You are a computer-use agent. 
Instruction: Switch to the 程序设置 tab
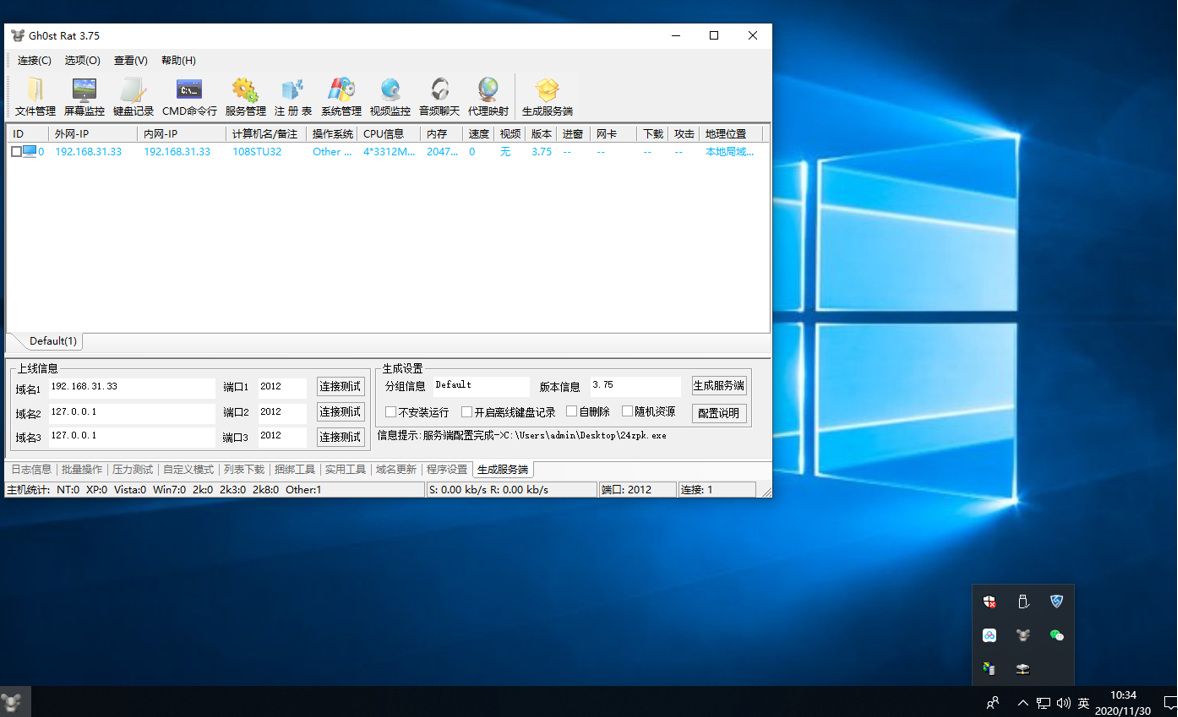447,470
